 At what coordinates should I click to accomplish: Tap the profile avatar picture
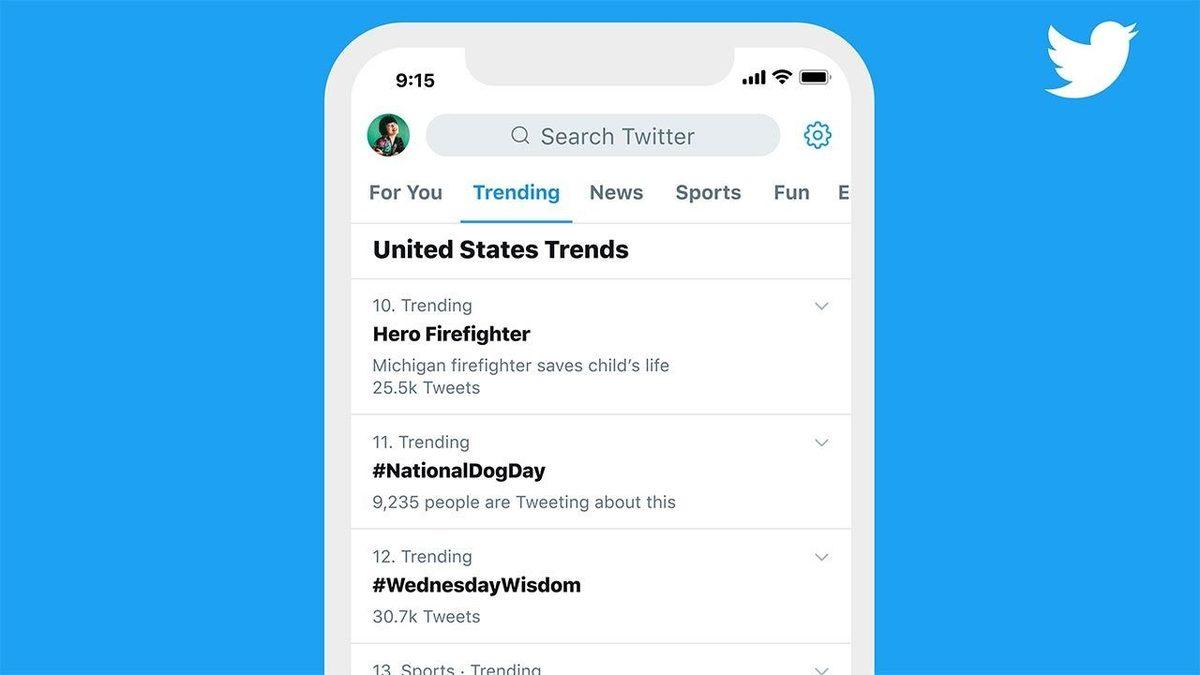tap(388, 135)
